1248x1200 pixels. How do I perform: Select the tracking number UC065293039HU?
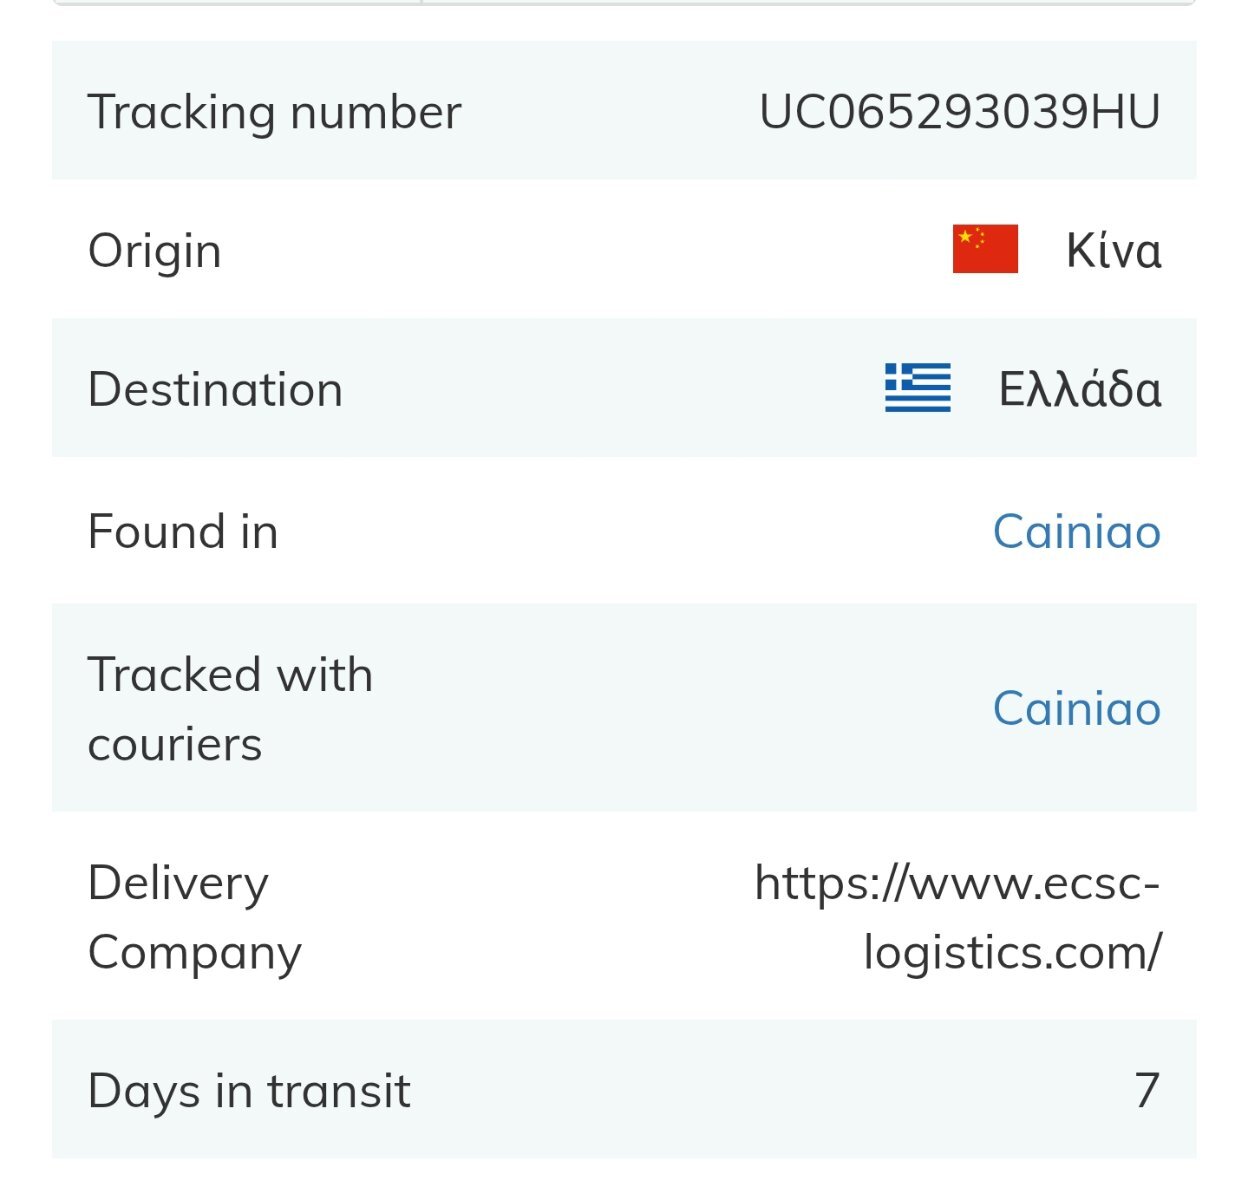coord(960,111)
